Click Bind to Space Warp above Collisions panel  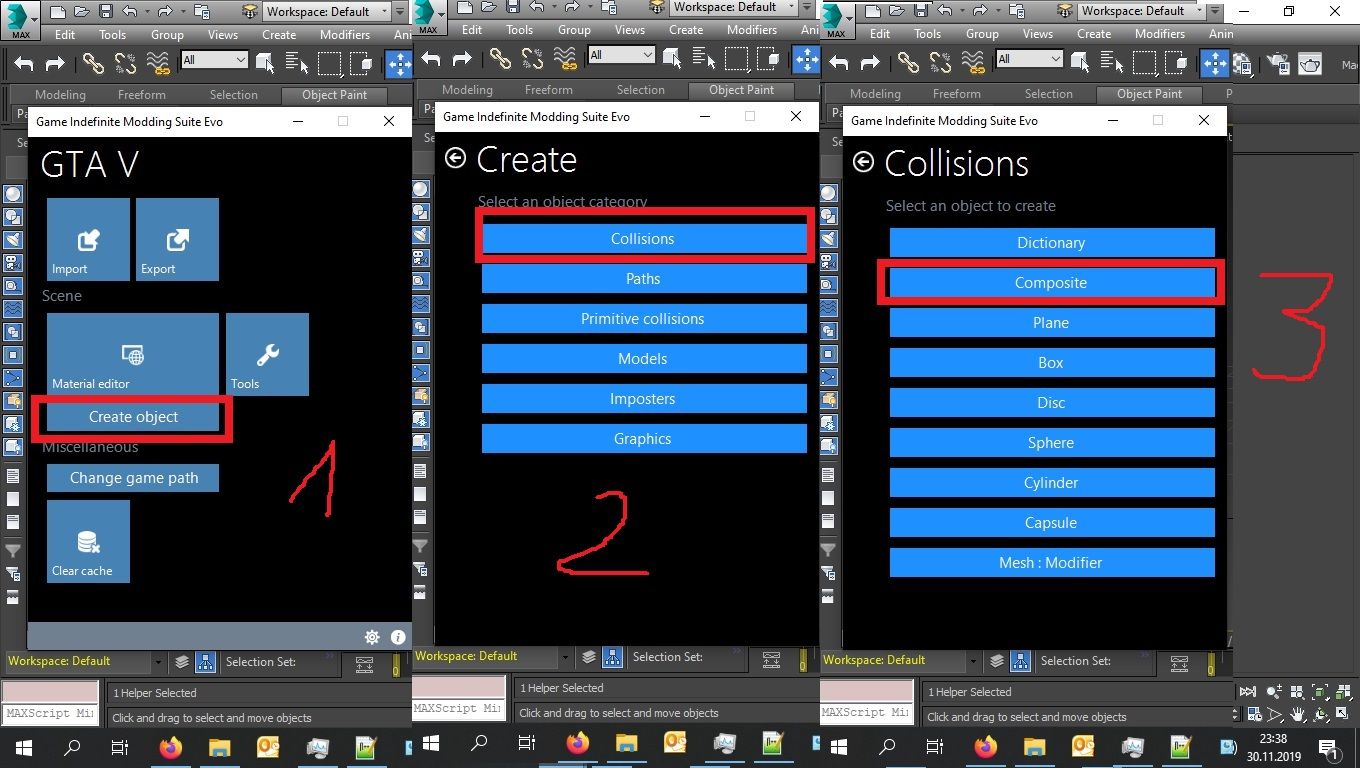(972, 62)
